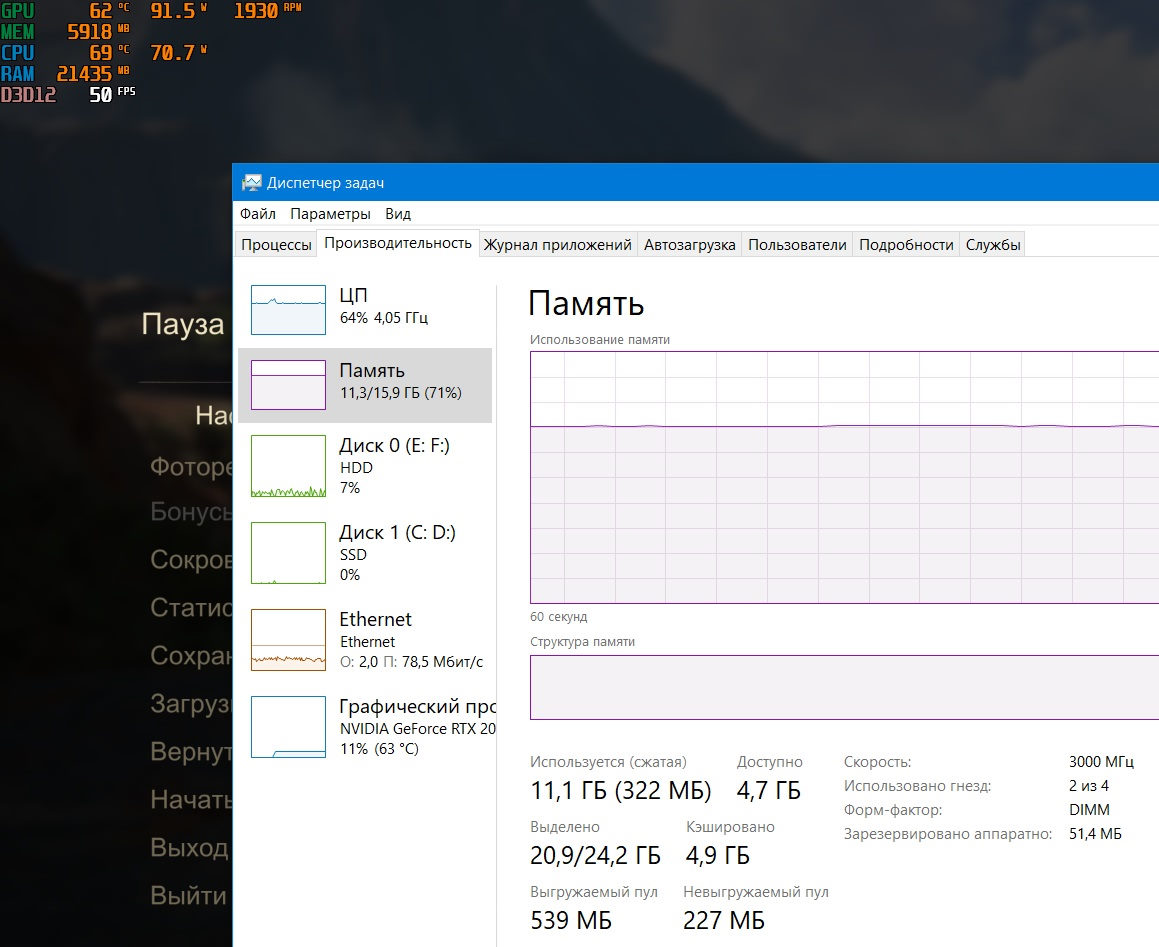Open the Службы tab
Viewport: 1159px width, 947px height.
point(993,245)
